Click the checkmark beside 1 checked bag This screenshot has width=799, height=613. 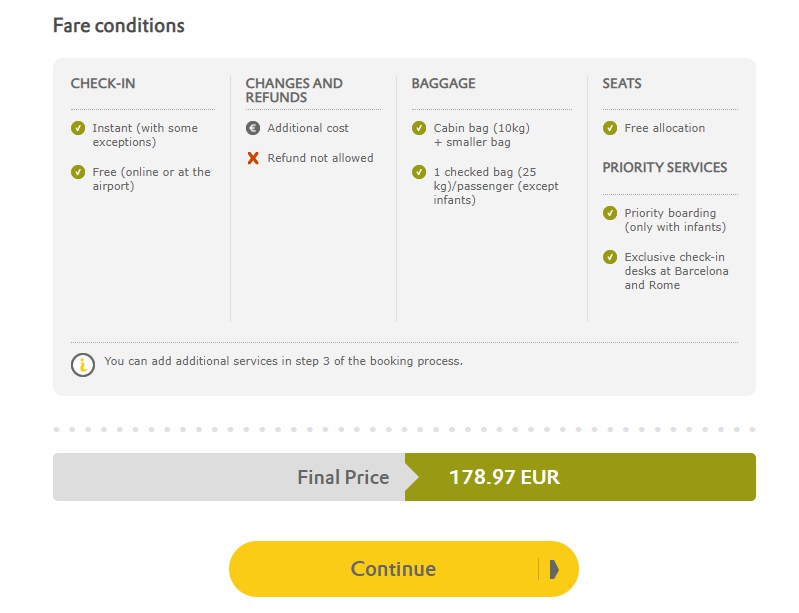[x=419, y=172]
